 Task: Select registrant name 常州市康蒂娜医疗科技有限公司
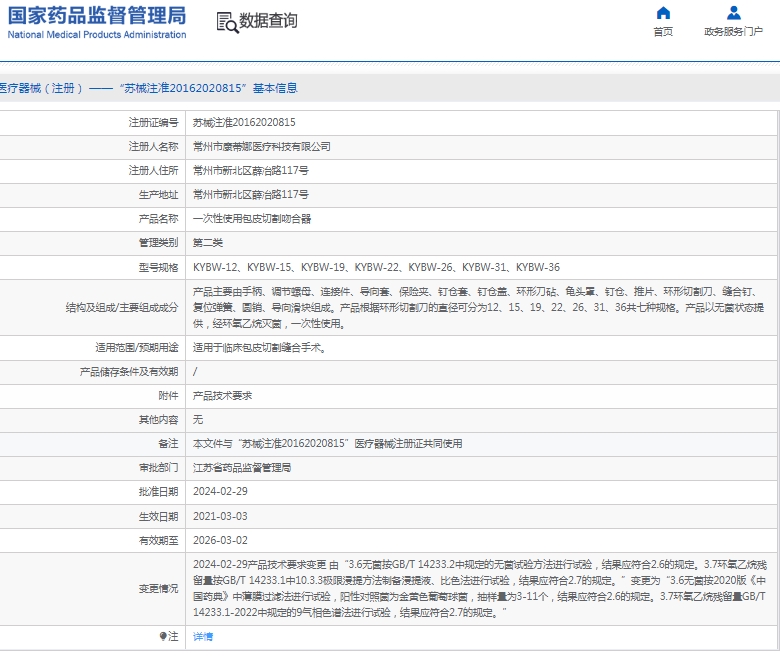pyautogui.click(x=262, y=147)
